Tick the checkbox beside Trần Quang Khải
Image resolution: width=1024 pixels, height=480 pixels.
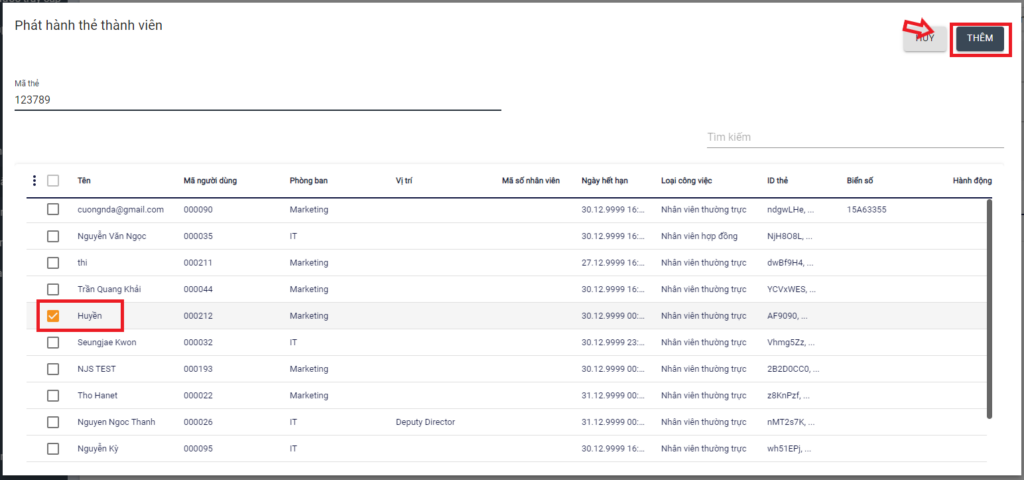pos(53,290)
